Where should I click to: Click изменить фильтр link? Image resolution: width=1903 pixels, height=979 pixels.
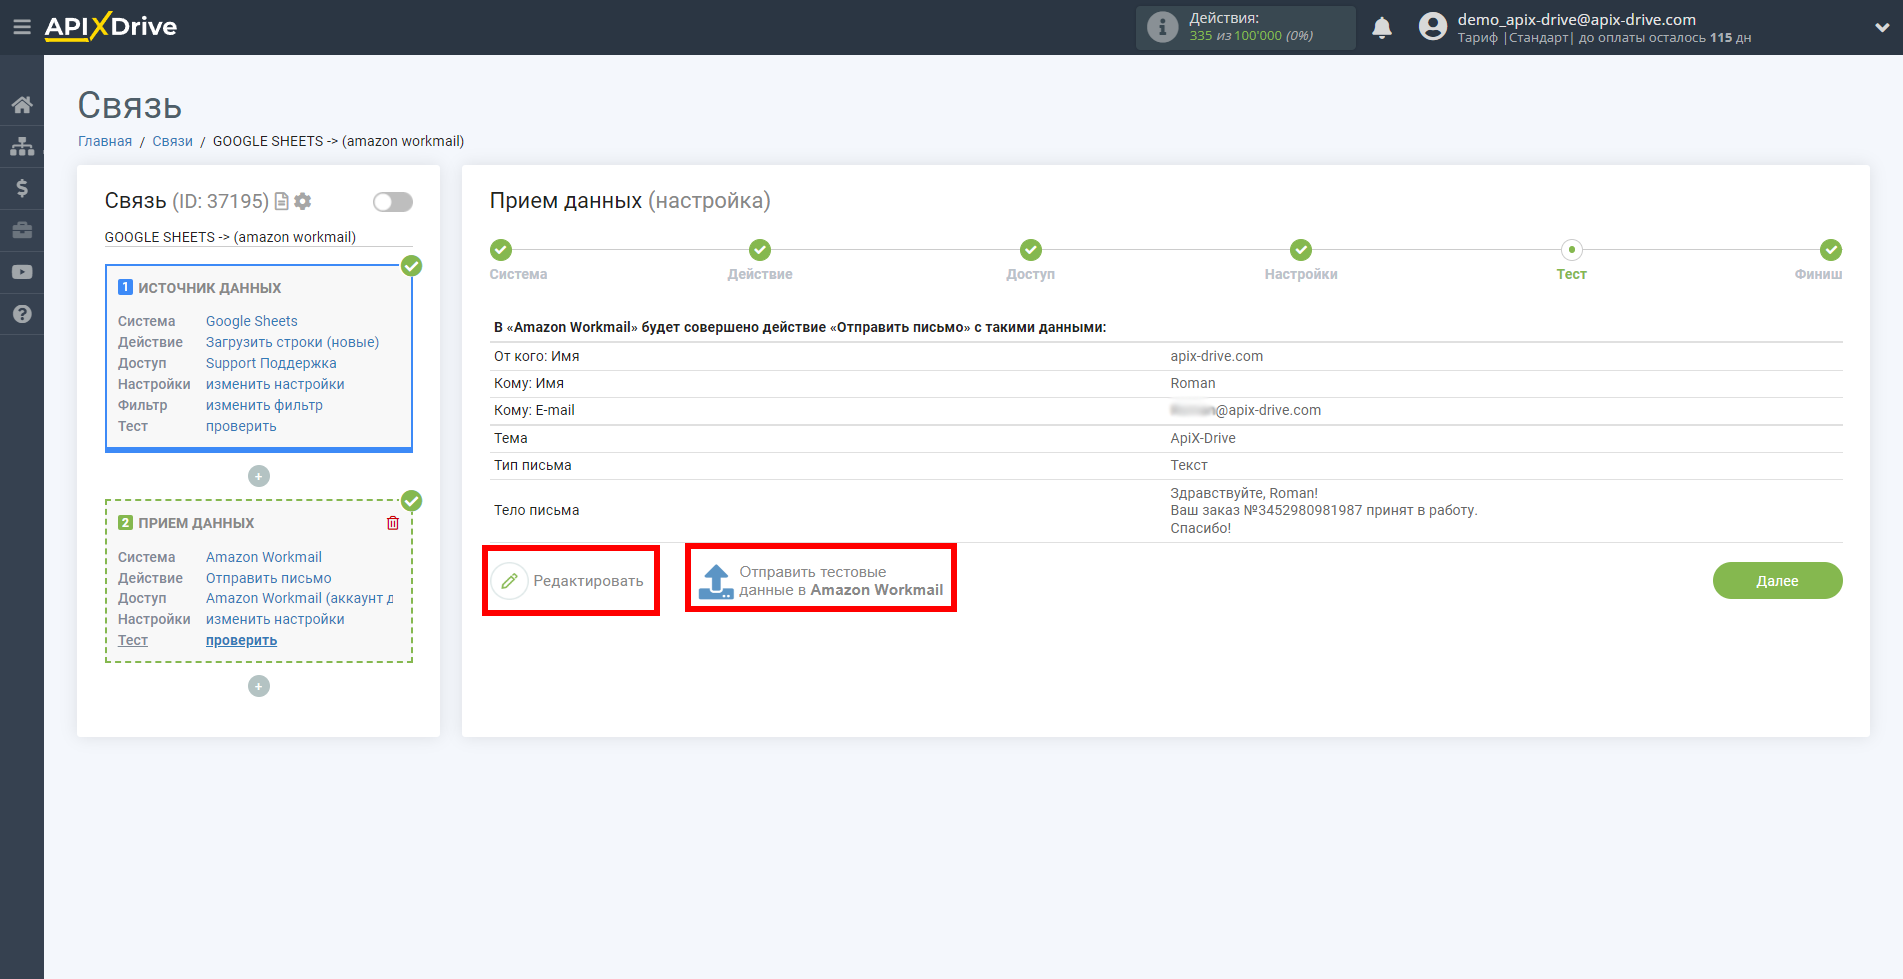point(264,405)
